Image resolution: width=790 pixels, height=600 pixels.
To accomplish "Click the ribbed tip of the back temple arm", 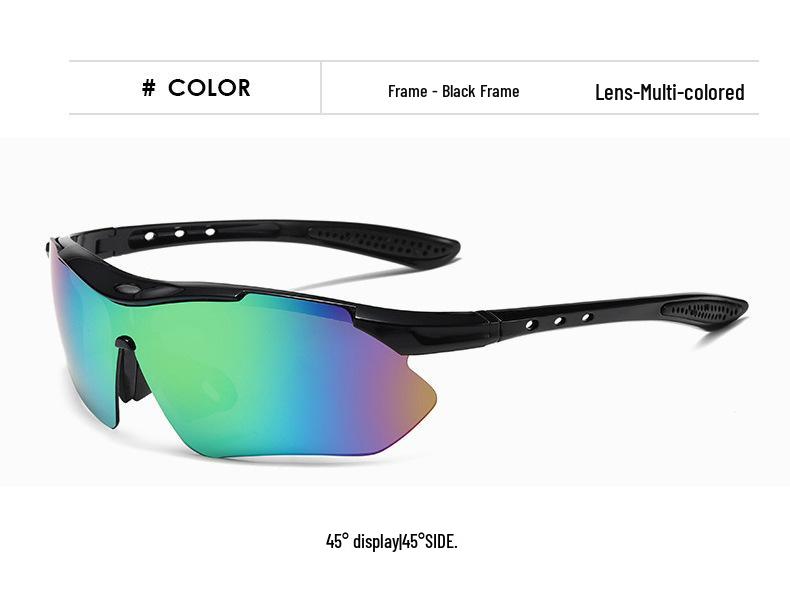I will (383, 244).
